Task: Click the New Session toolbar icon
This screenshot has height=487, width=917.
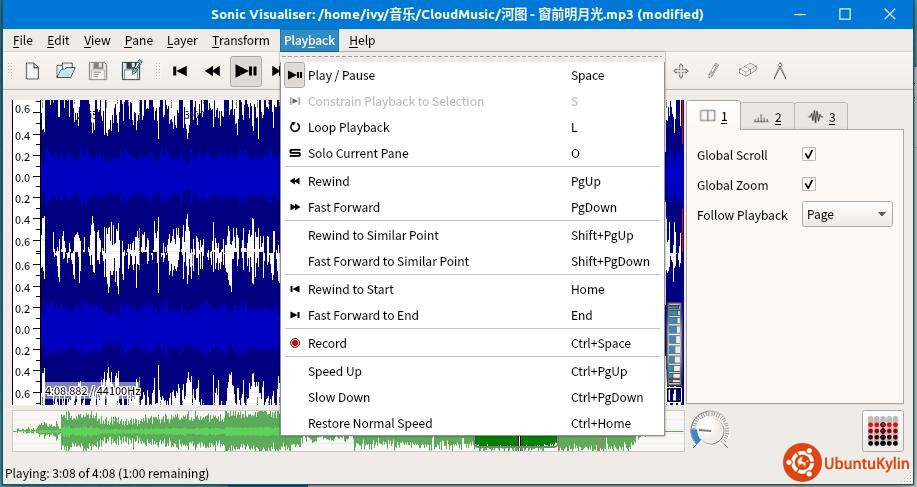Action: 33,71
